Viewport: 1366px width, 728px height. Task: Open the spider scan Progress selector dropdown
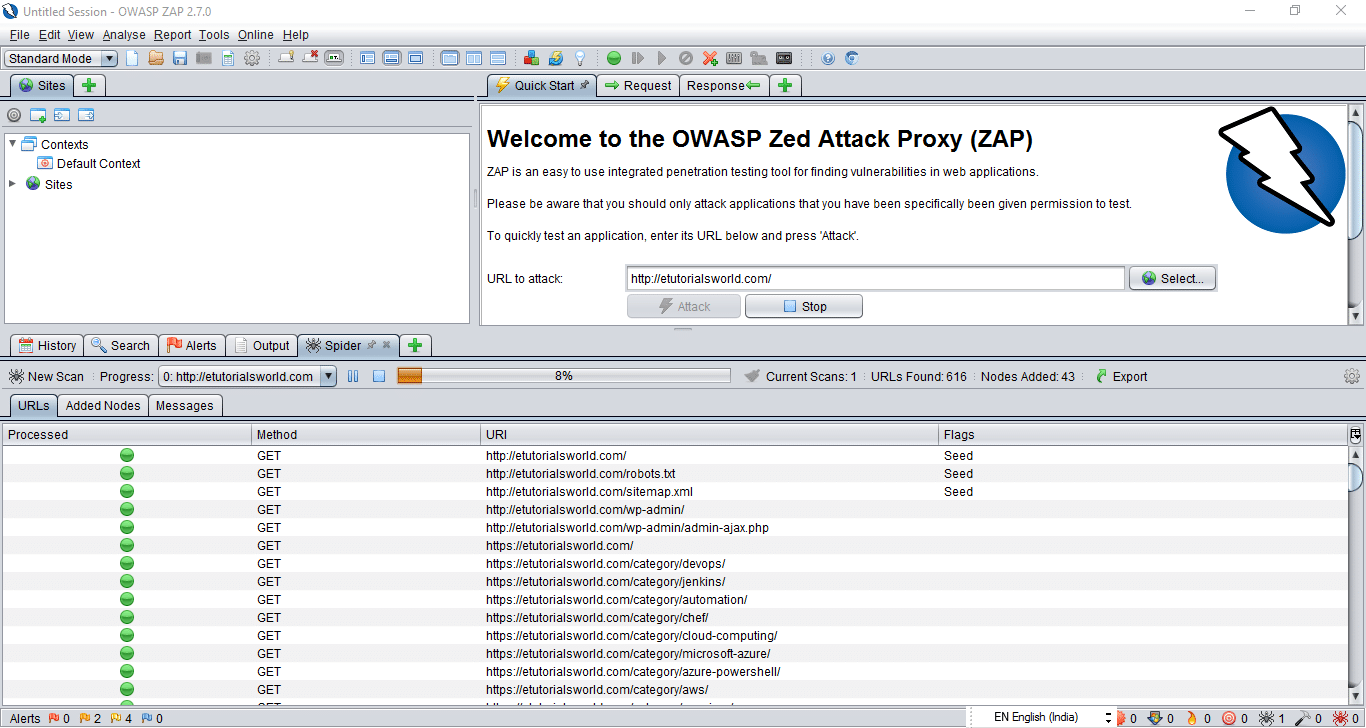pyautogui.click(x=328, y=377)
